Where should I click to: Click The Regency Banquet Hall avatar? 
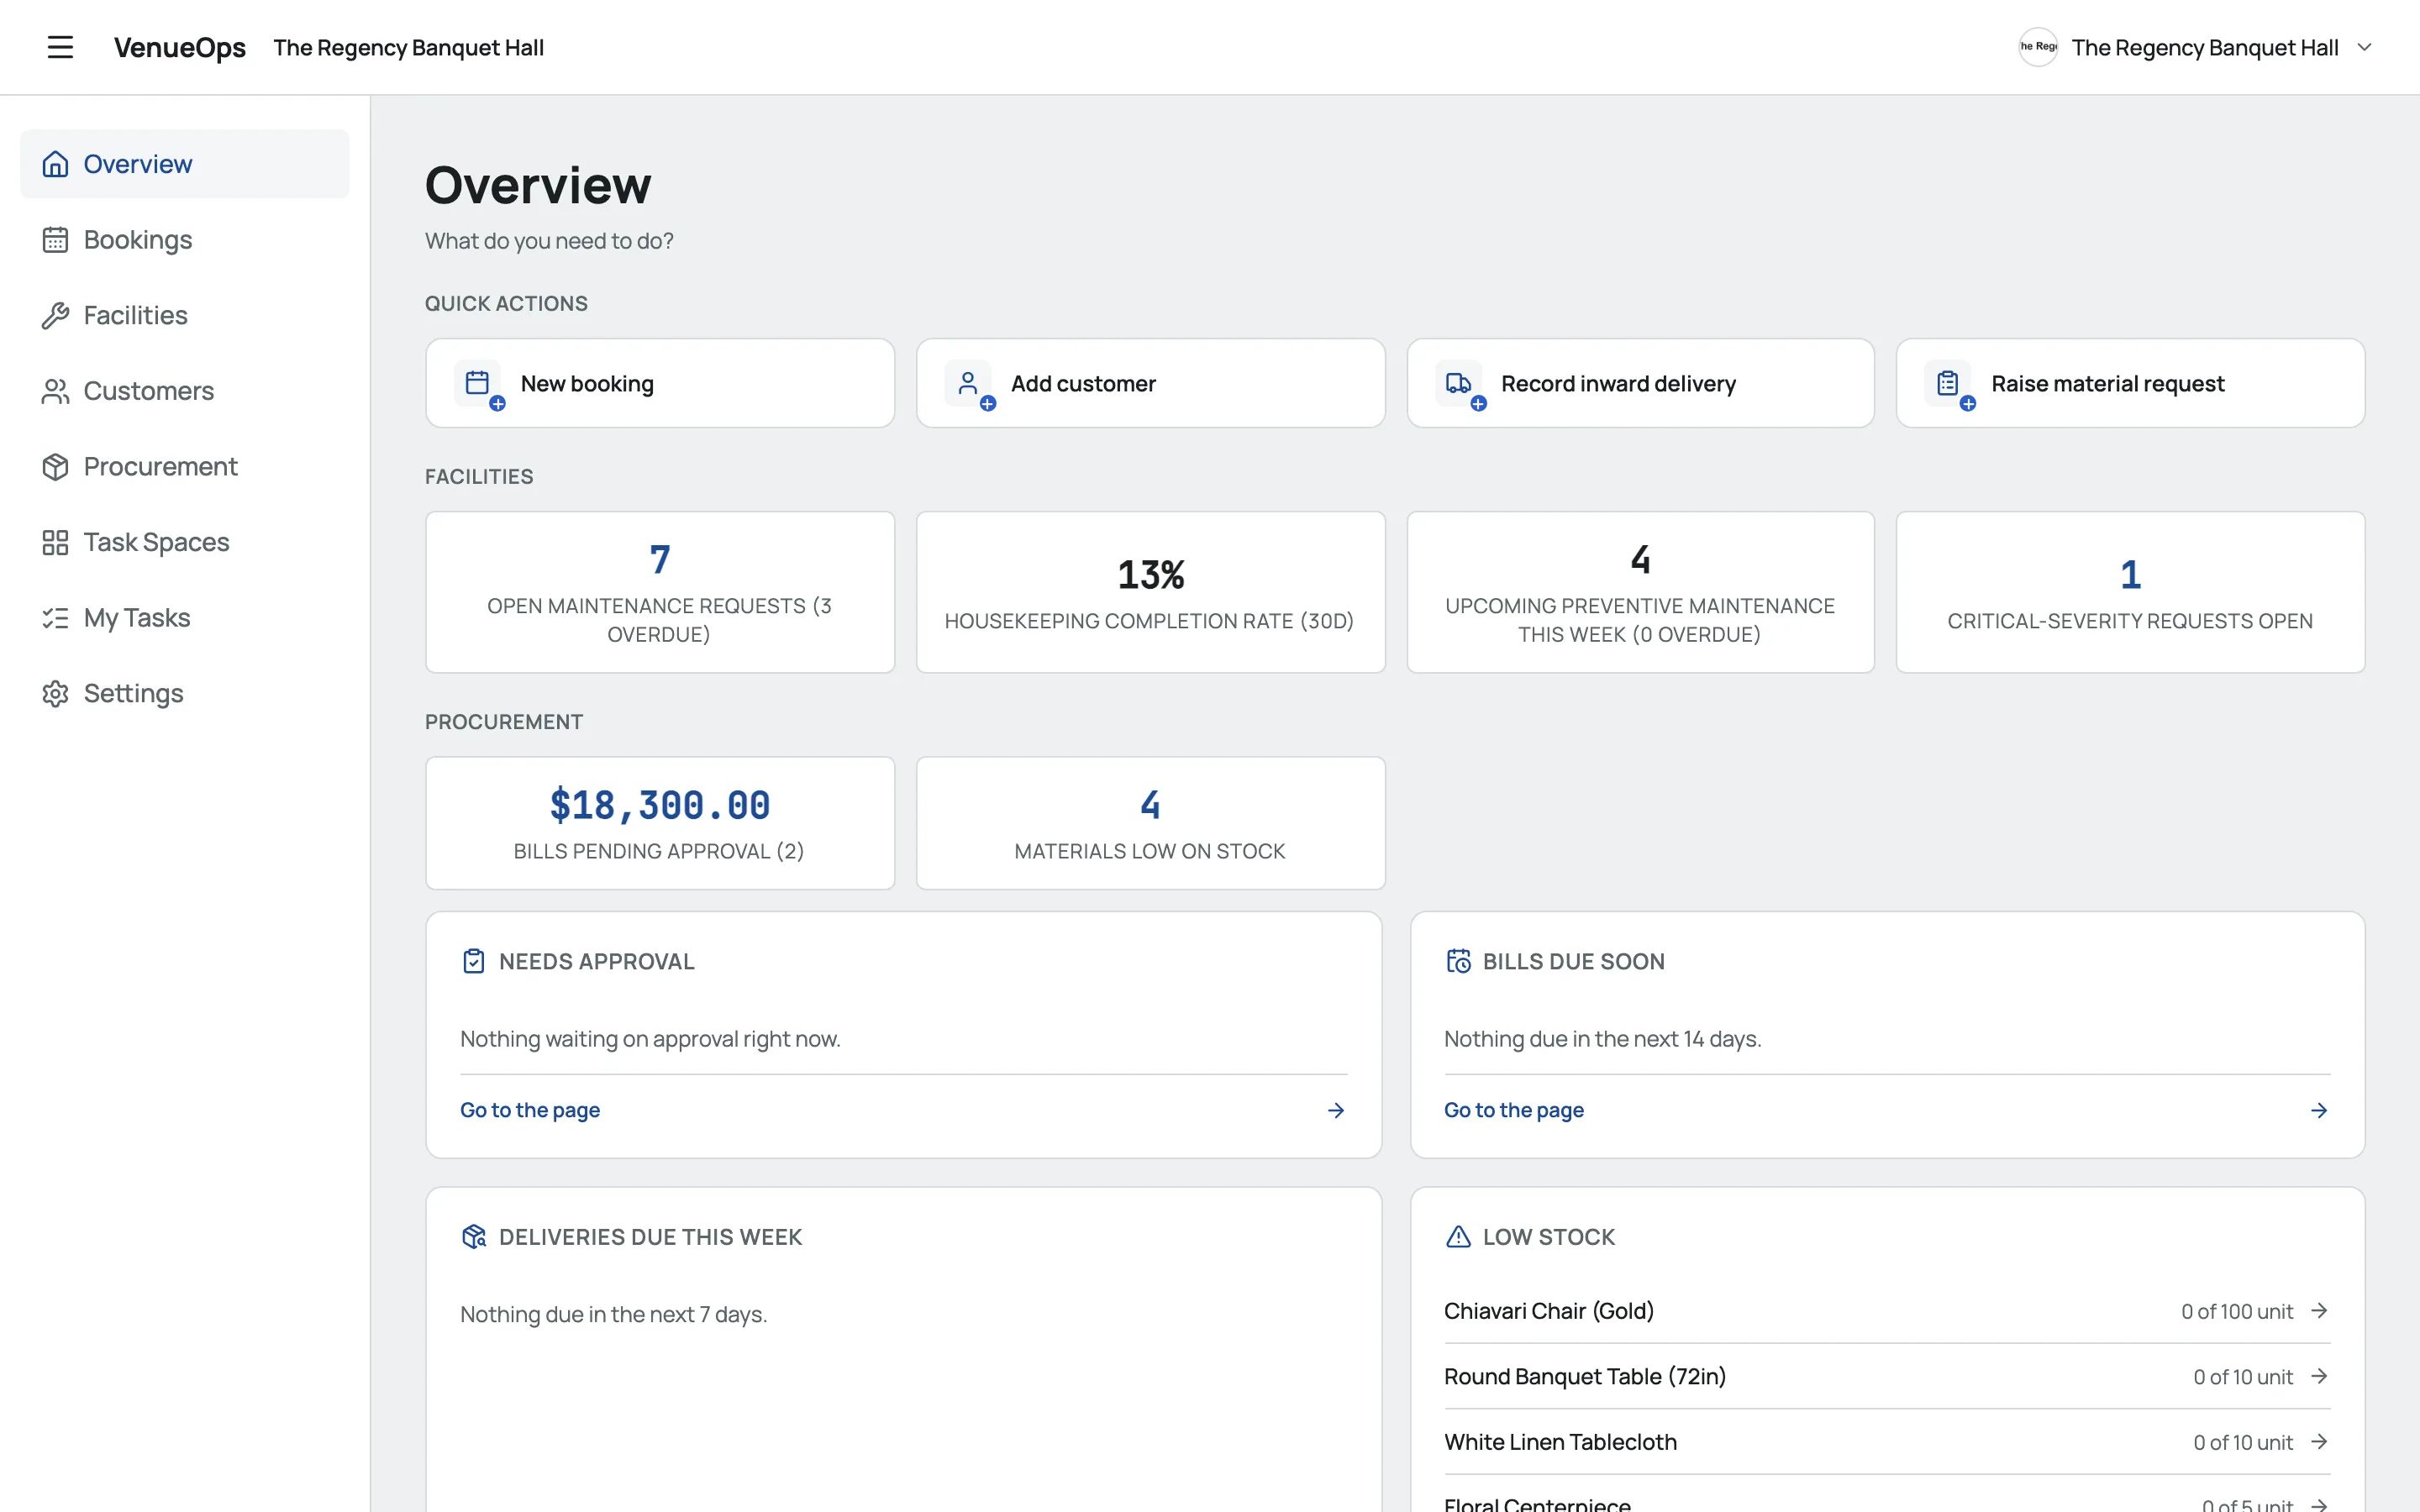pyautogui.click(x=2037, y=47)
